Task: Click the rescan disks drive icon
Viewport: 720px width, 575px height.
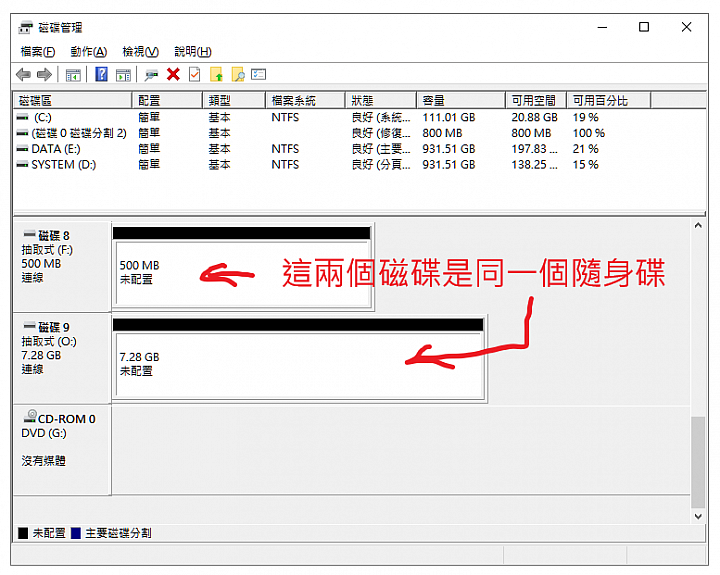Action: 151,75
